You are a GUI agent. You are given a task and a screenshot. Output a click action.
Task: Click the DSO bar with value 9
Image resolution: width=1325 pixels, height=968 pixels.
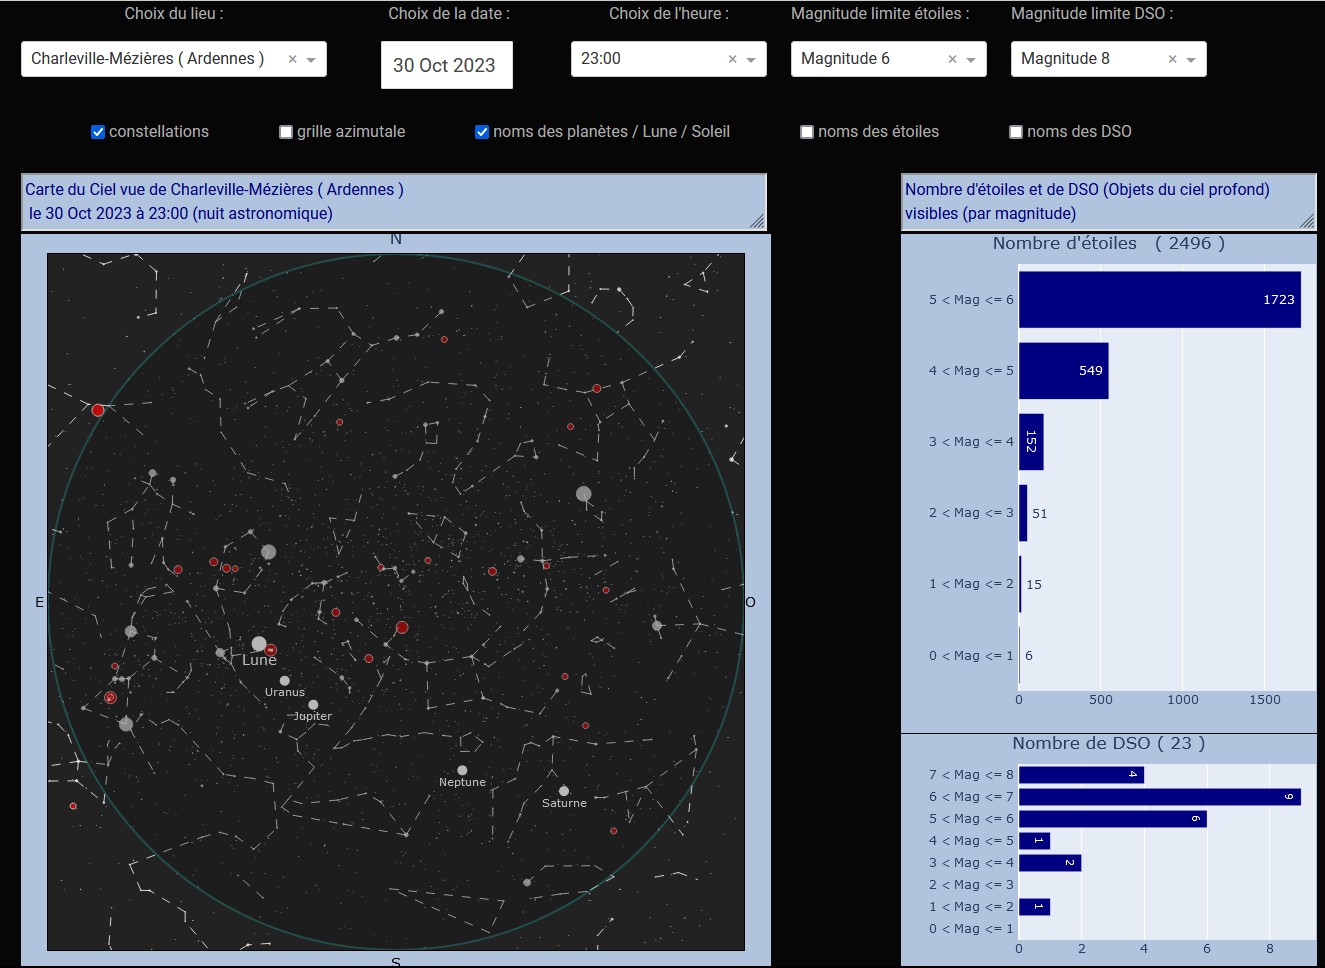click(1160, 797)
